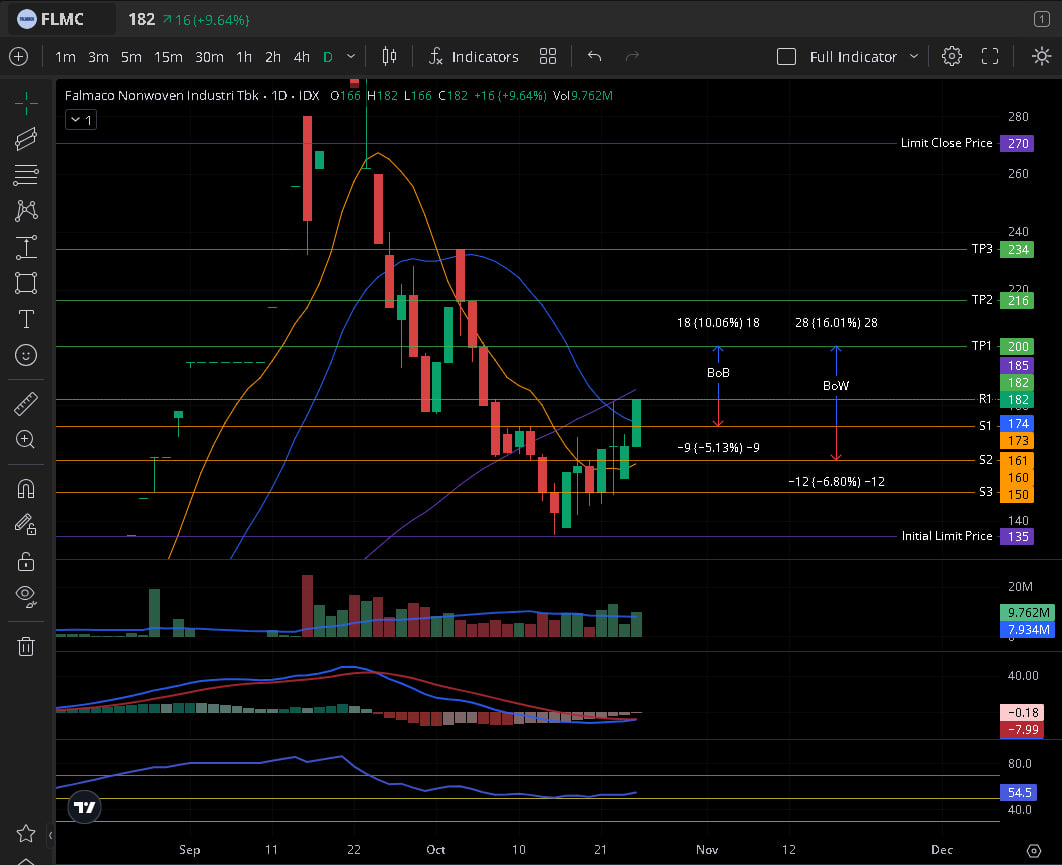Viewport: 1062px width, 865px height.
Task: Open the Full Indicator dropdown arrow
Action: coord(914,56)
